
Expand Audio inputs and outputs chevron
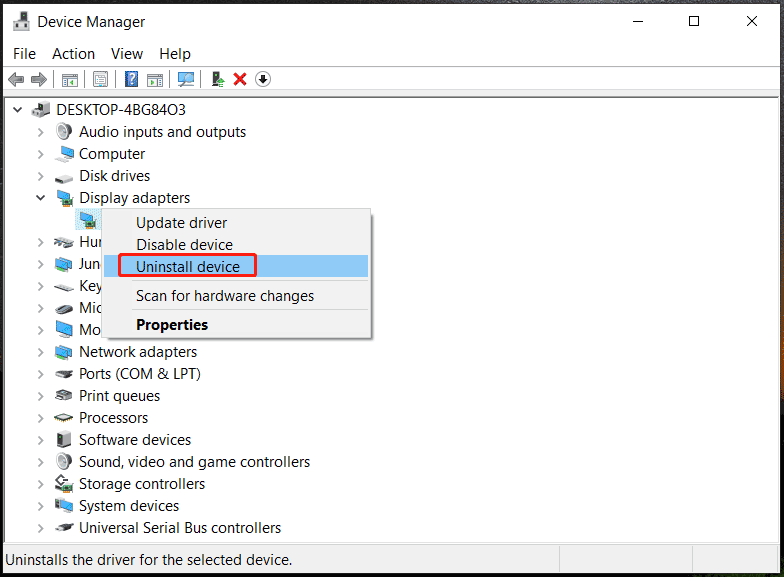(41, 132)
